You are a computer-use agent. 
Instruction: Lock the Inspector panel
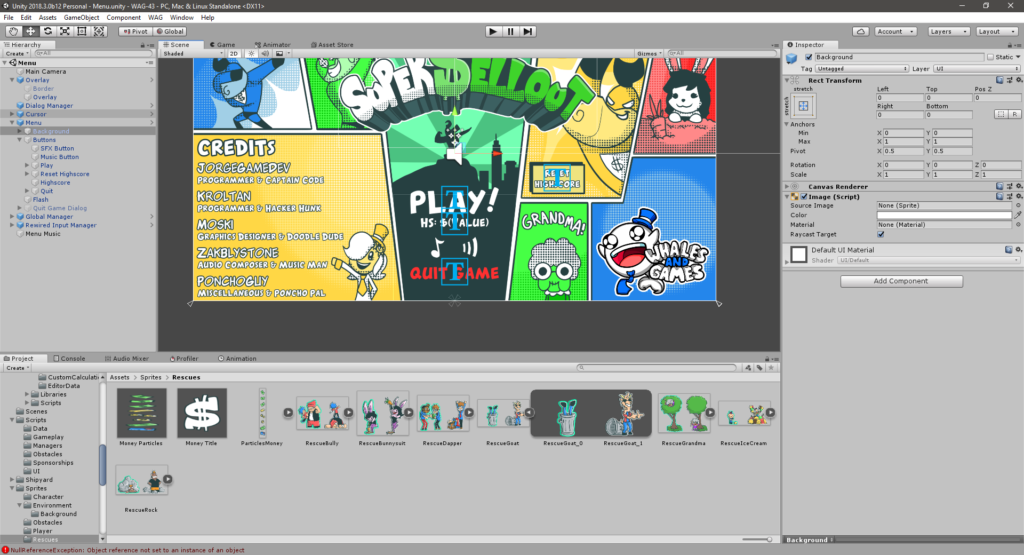[1010, 45]
